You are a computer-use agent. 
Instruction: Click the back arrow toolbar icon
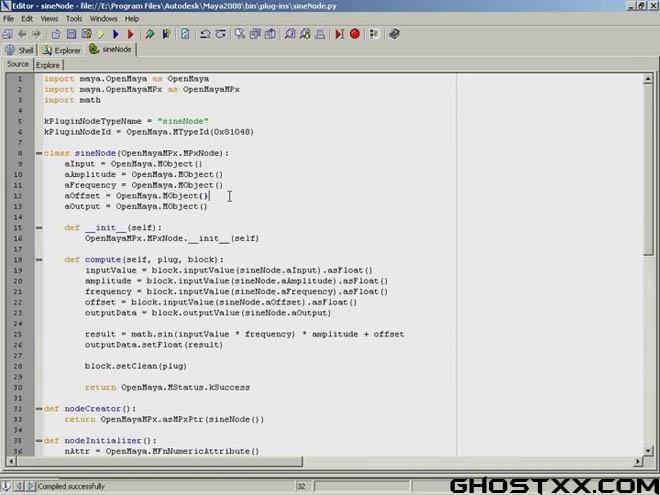coord(22,34)
